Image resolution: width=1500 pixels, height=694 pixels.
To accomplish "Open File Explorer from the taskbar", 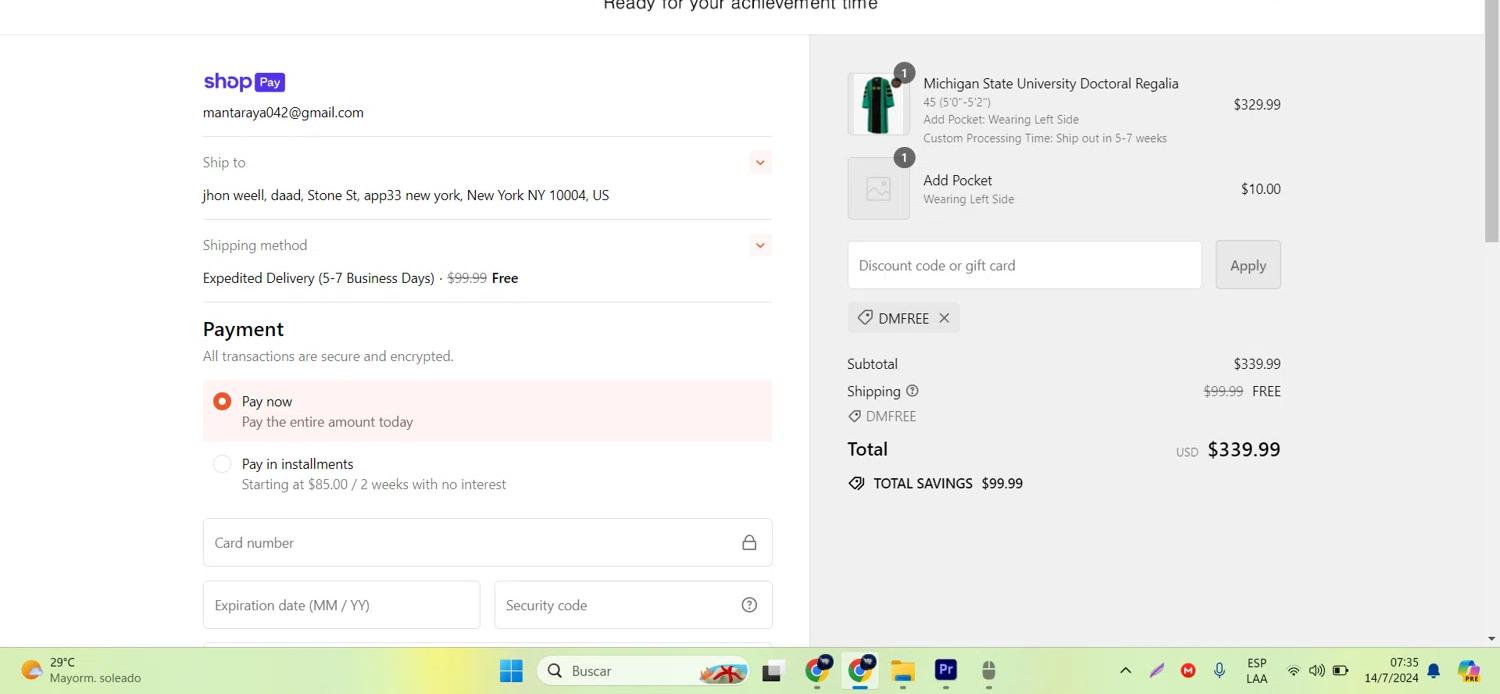I will [903, 671].
